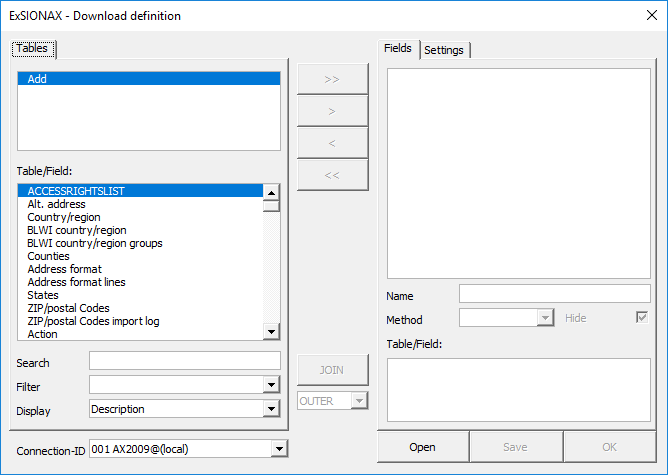Select States in the table list
The height and width of the screenshot is (475, 668).
click(x=140, y=295)
